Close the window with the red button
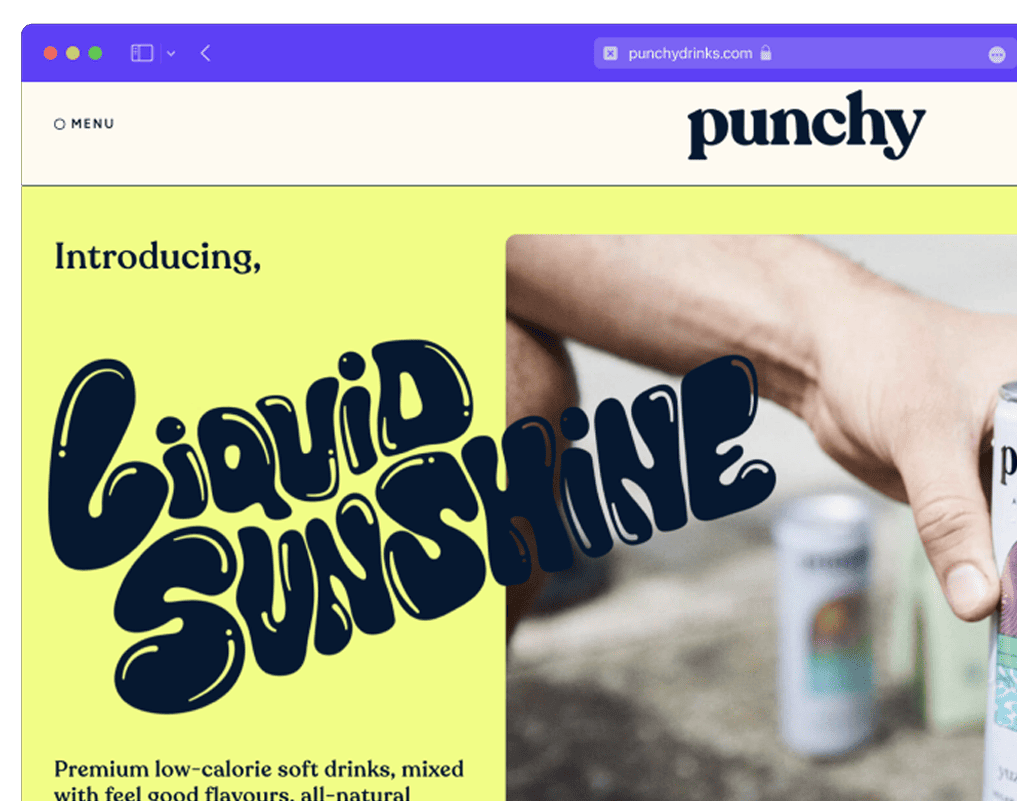1017x801 pixels. tap(50, 53)
